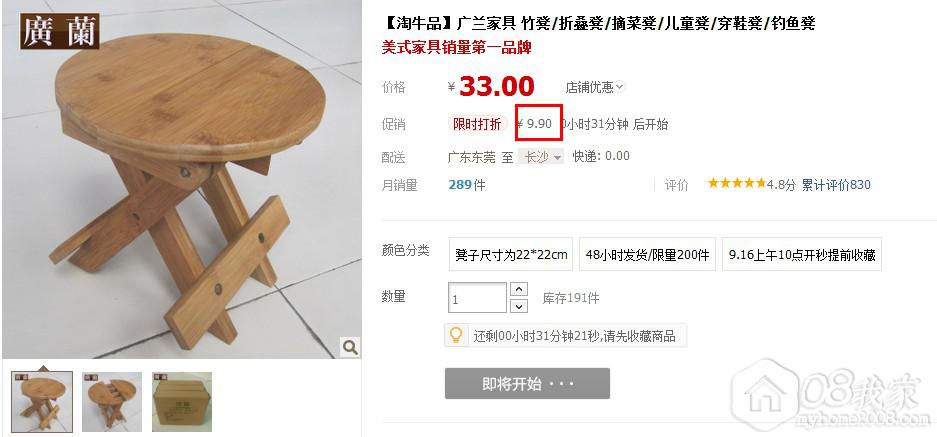Select the cardboard box thumbnail
This screenshot has width=937, height=437.
[x=182, y=402]
